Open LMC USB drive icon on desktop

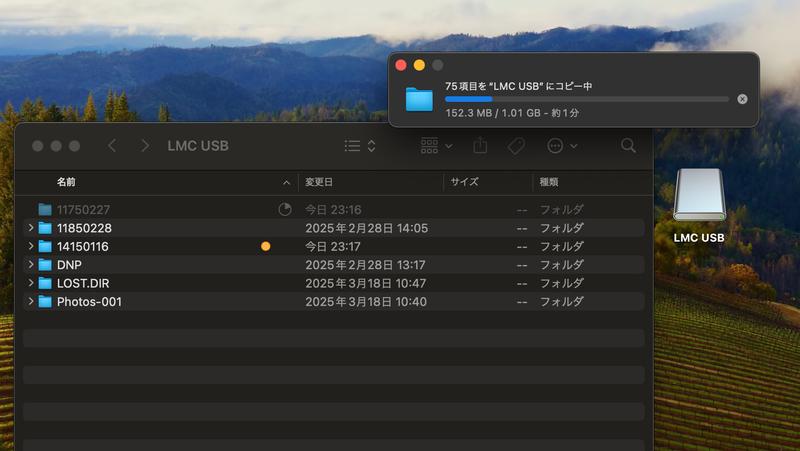coord(699,195)
